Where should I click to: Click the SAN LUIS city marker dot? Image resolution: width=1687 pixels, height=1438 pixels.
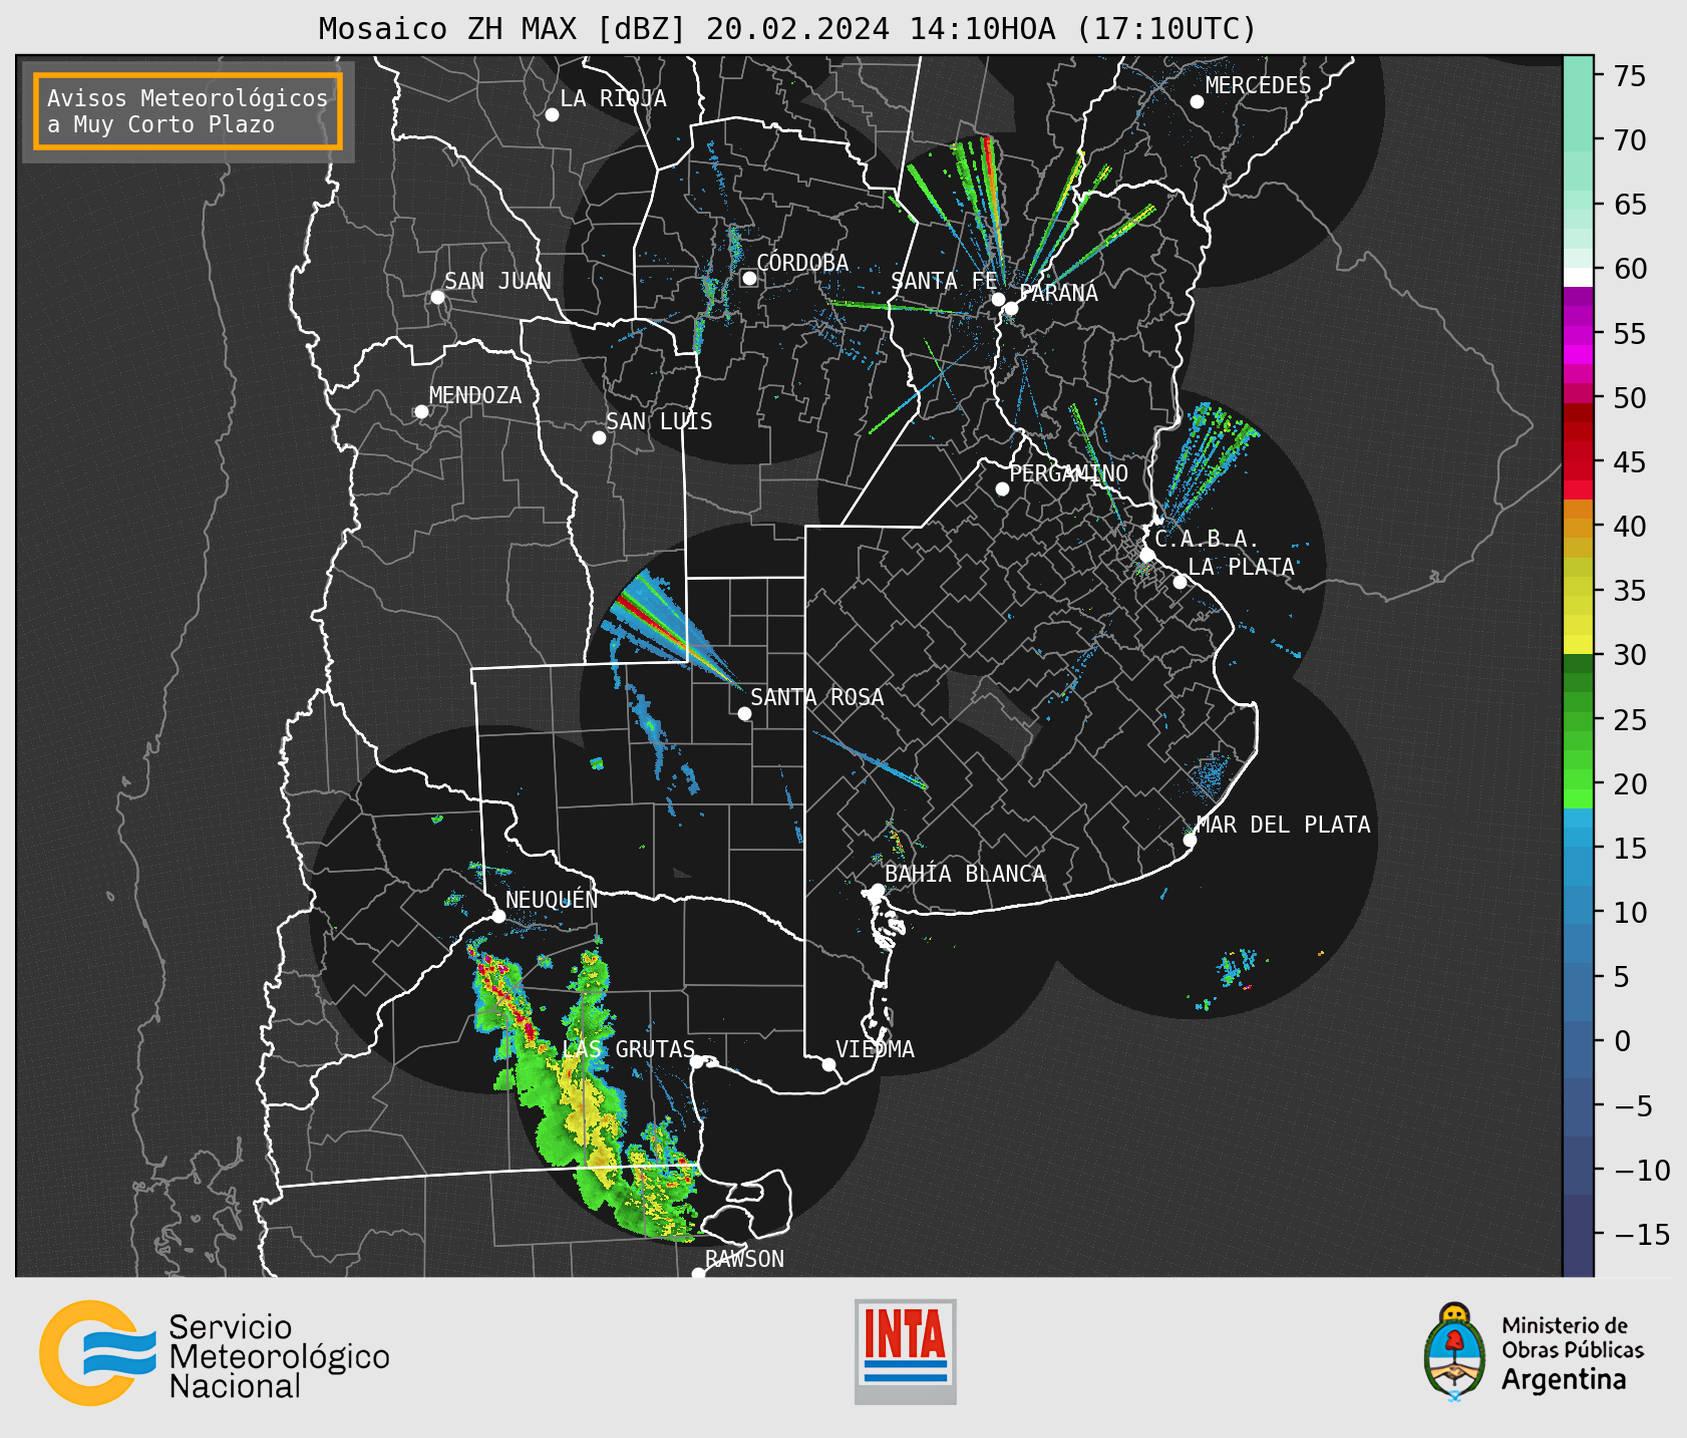click(x=599, y=438)
